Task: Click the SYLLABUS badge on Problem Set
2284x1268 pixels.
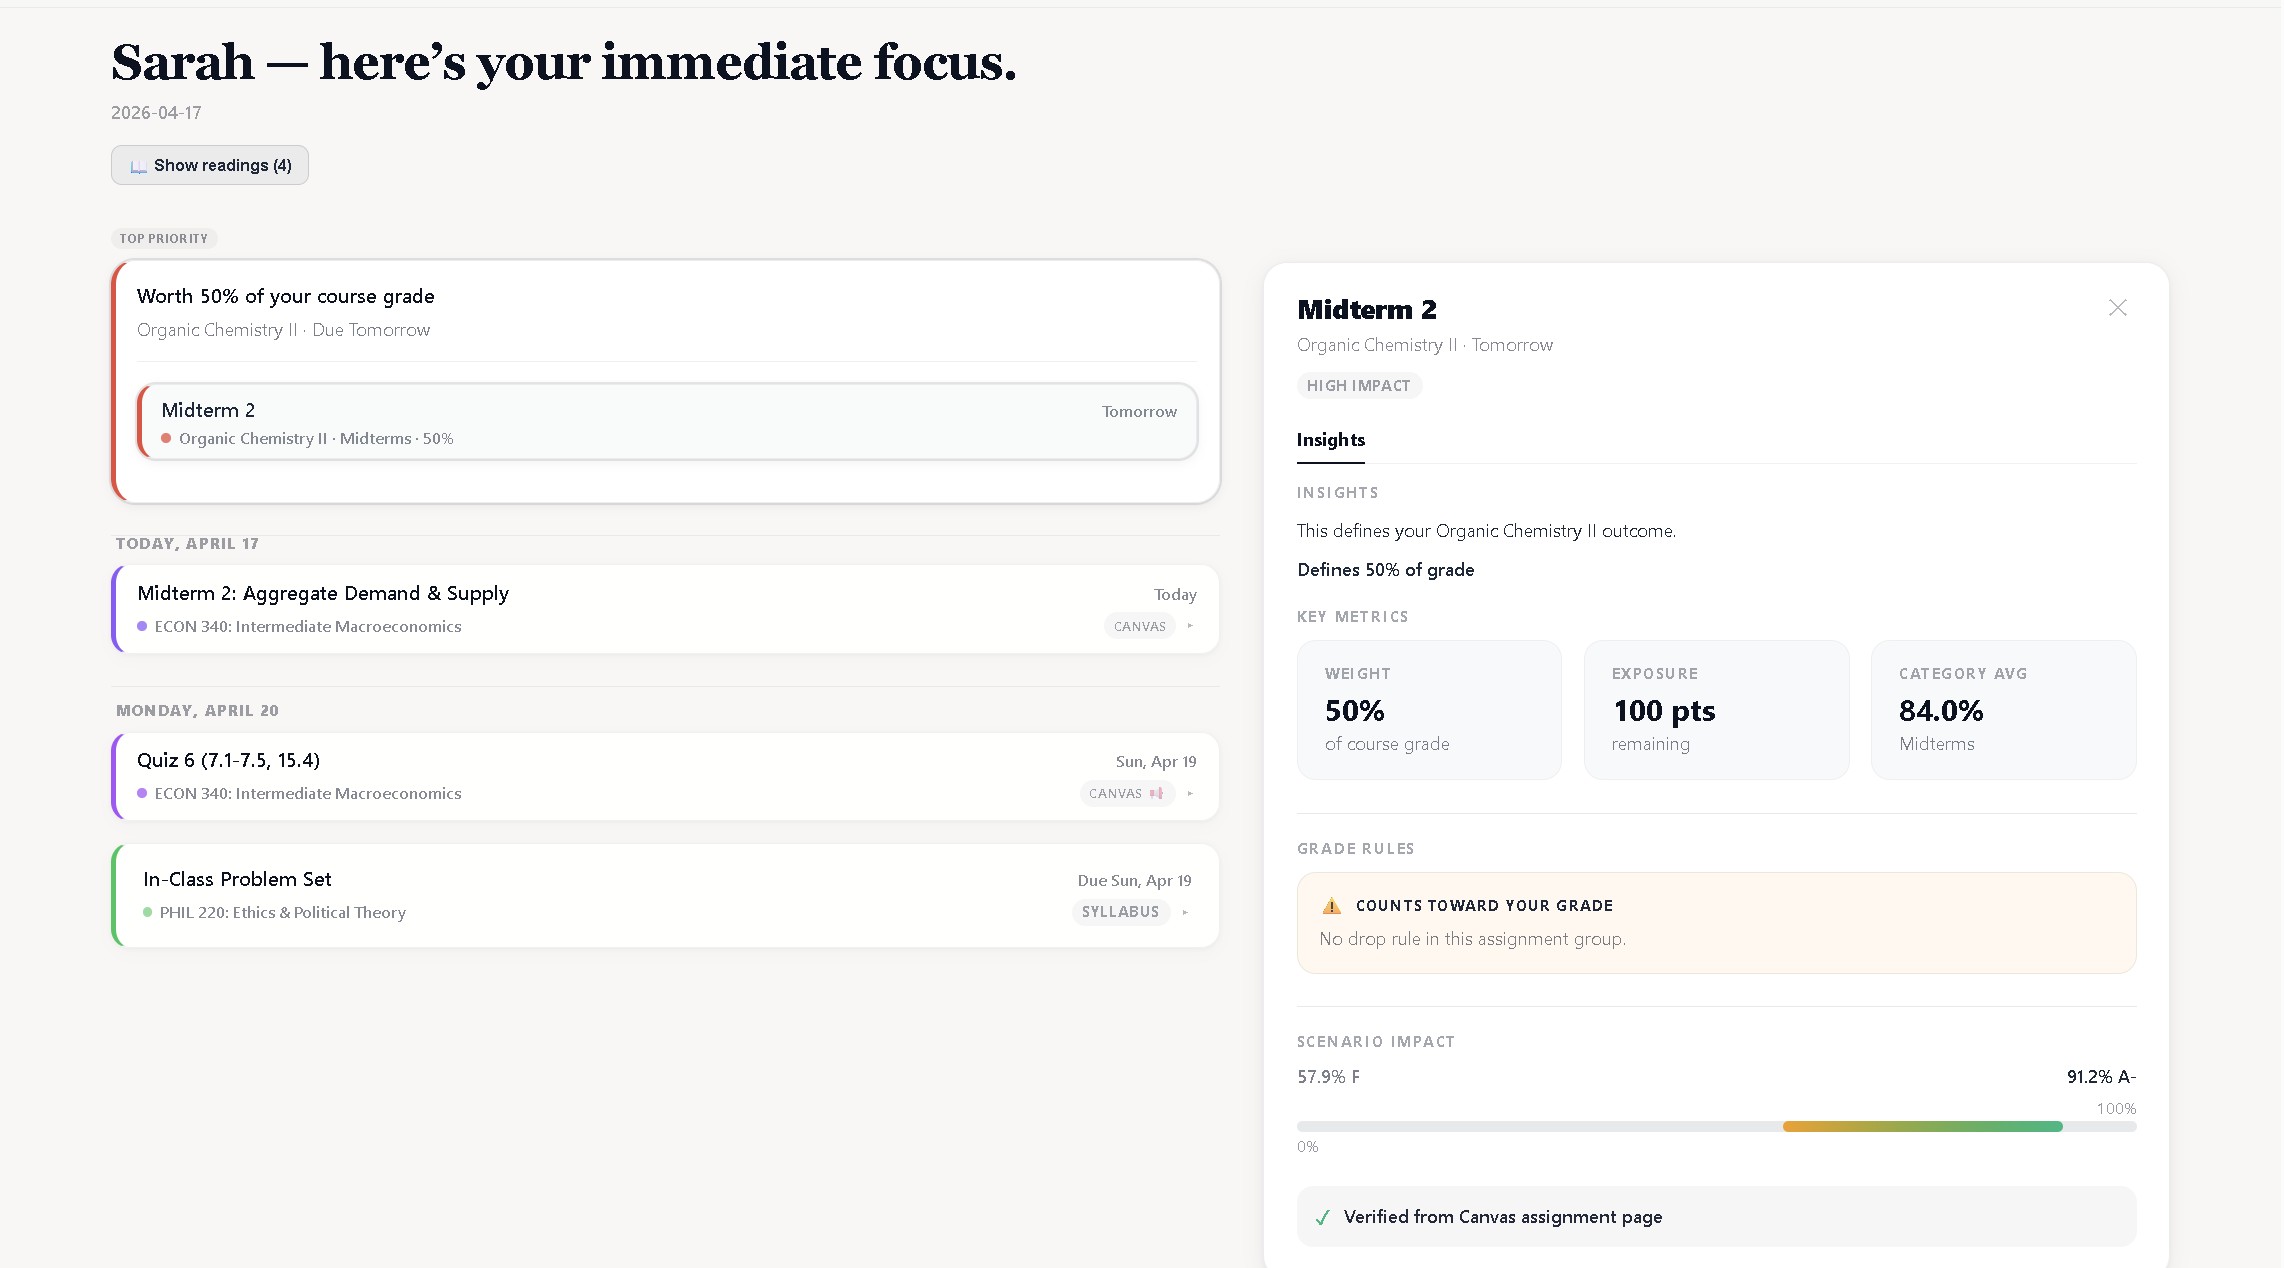Action: point(1121,912)
